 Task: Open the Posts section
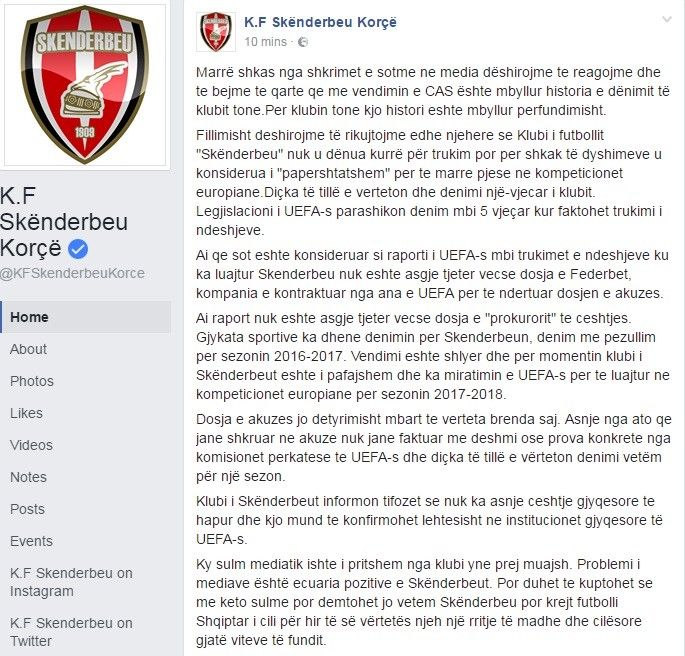pos(27,509)
